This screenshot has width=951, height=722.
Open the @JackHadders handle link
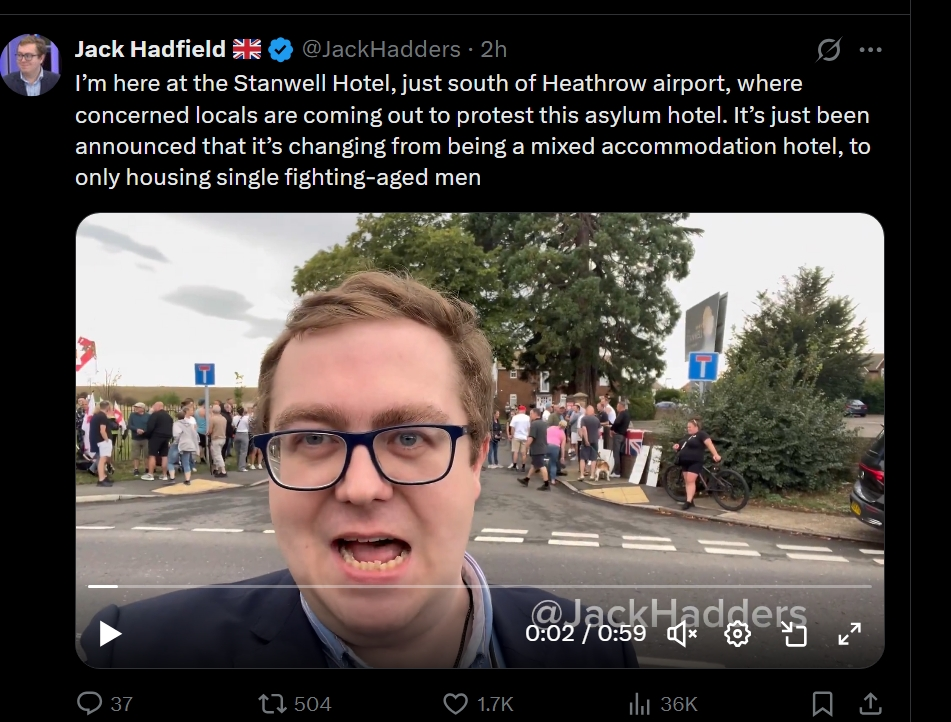click(x=382, y=49)
